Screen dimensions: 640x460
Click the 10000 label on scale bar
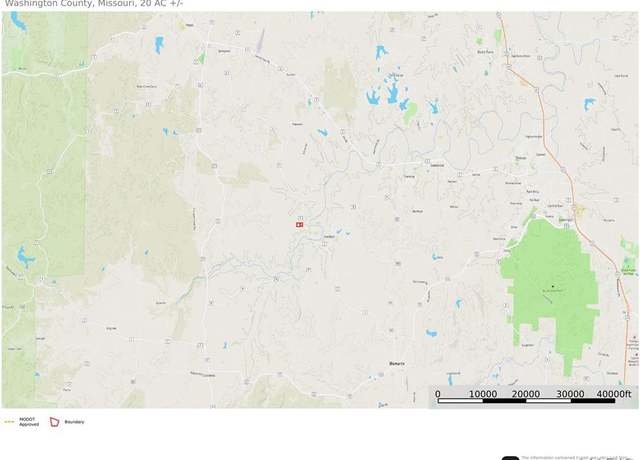[482, 394]
